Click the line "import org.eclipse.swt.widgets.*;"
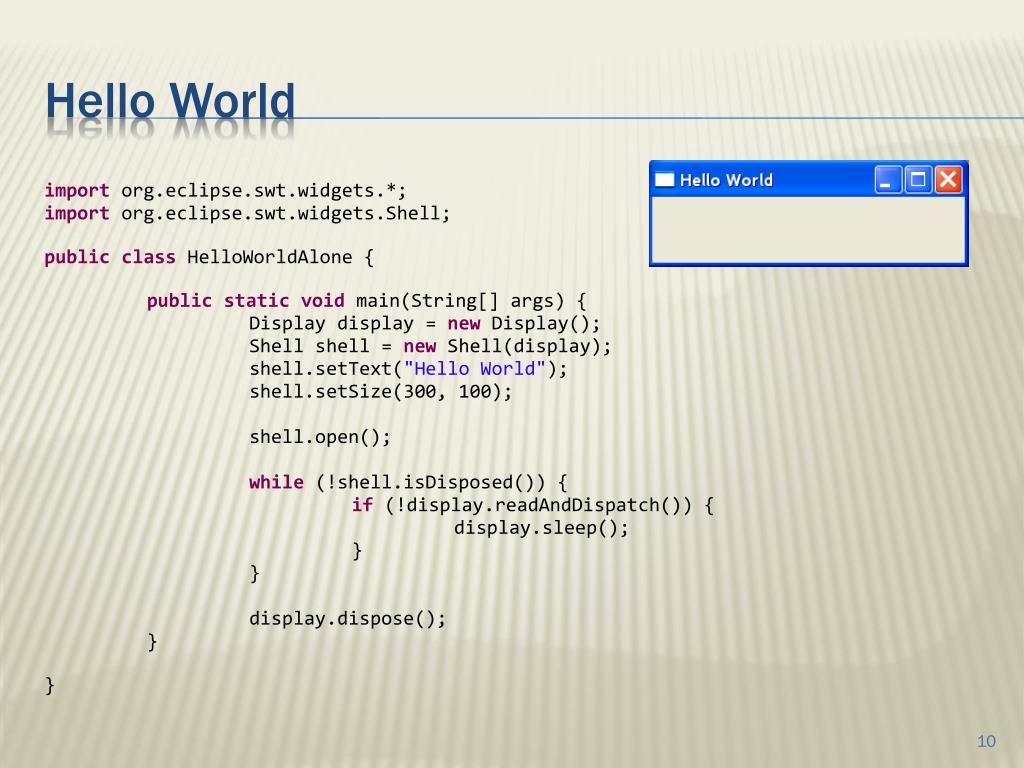The height and width of the screenshot is (768, 1024). tap(225, 191)
